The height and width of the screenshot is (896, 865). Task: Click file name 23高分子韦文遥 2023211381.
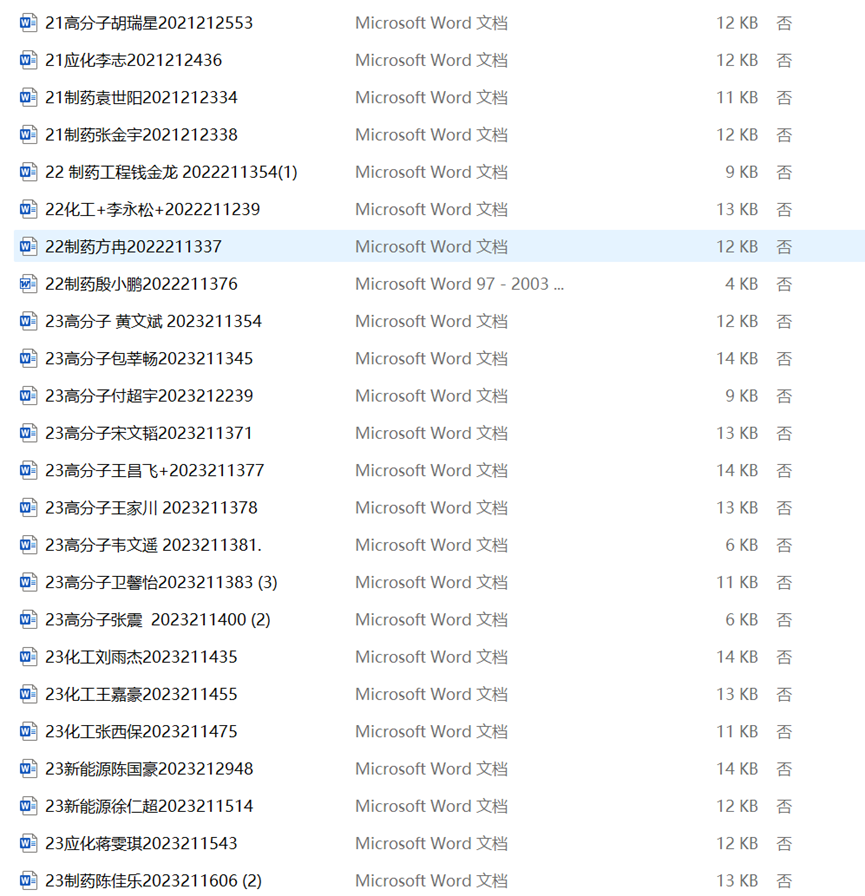pos(153,545)
